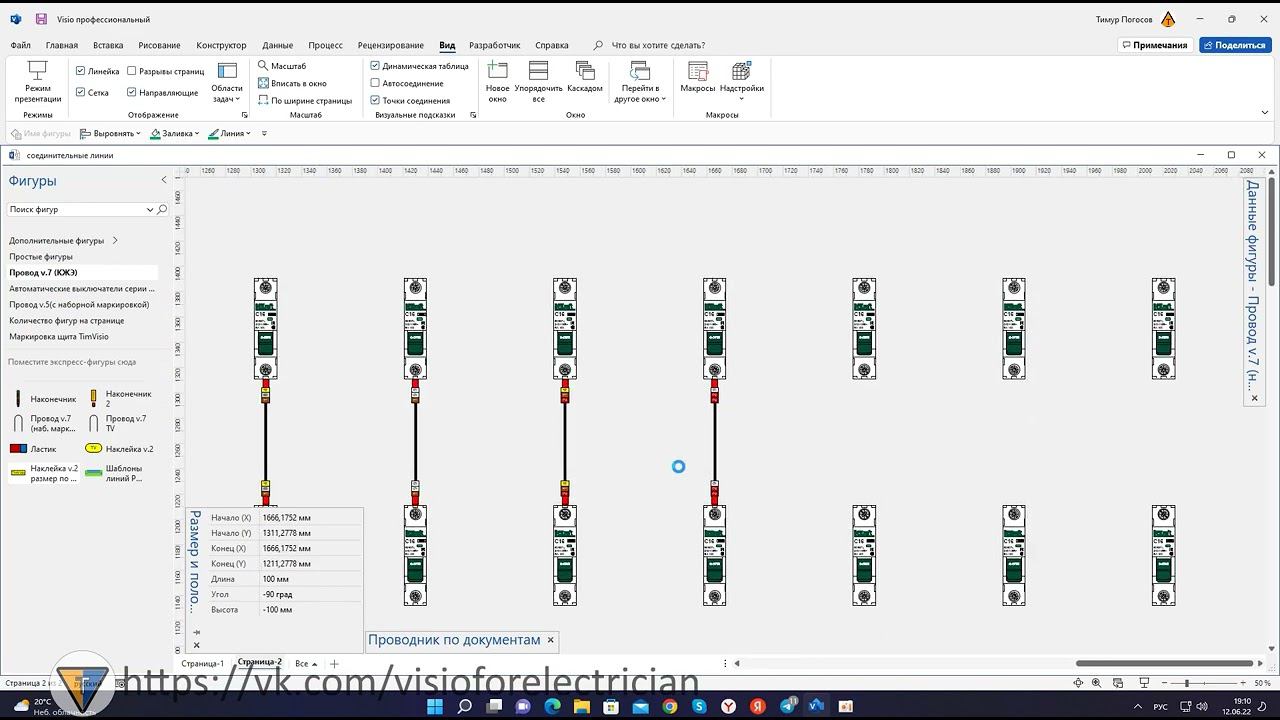Select the 'Количество фигур на странице' stencil
The height and width of the screenshot is (720, 1280).
(67, 321)
